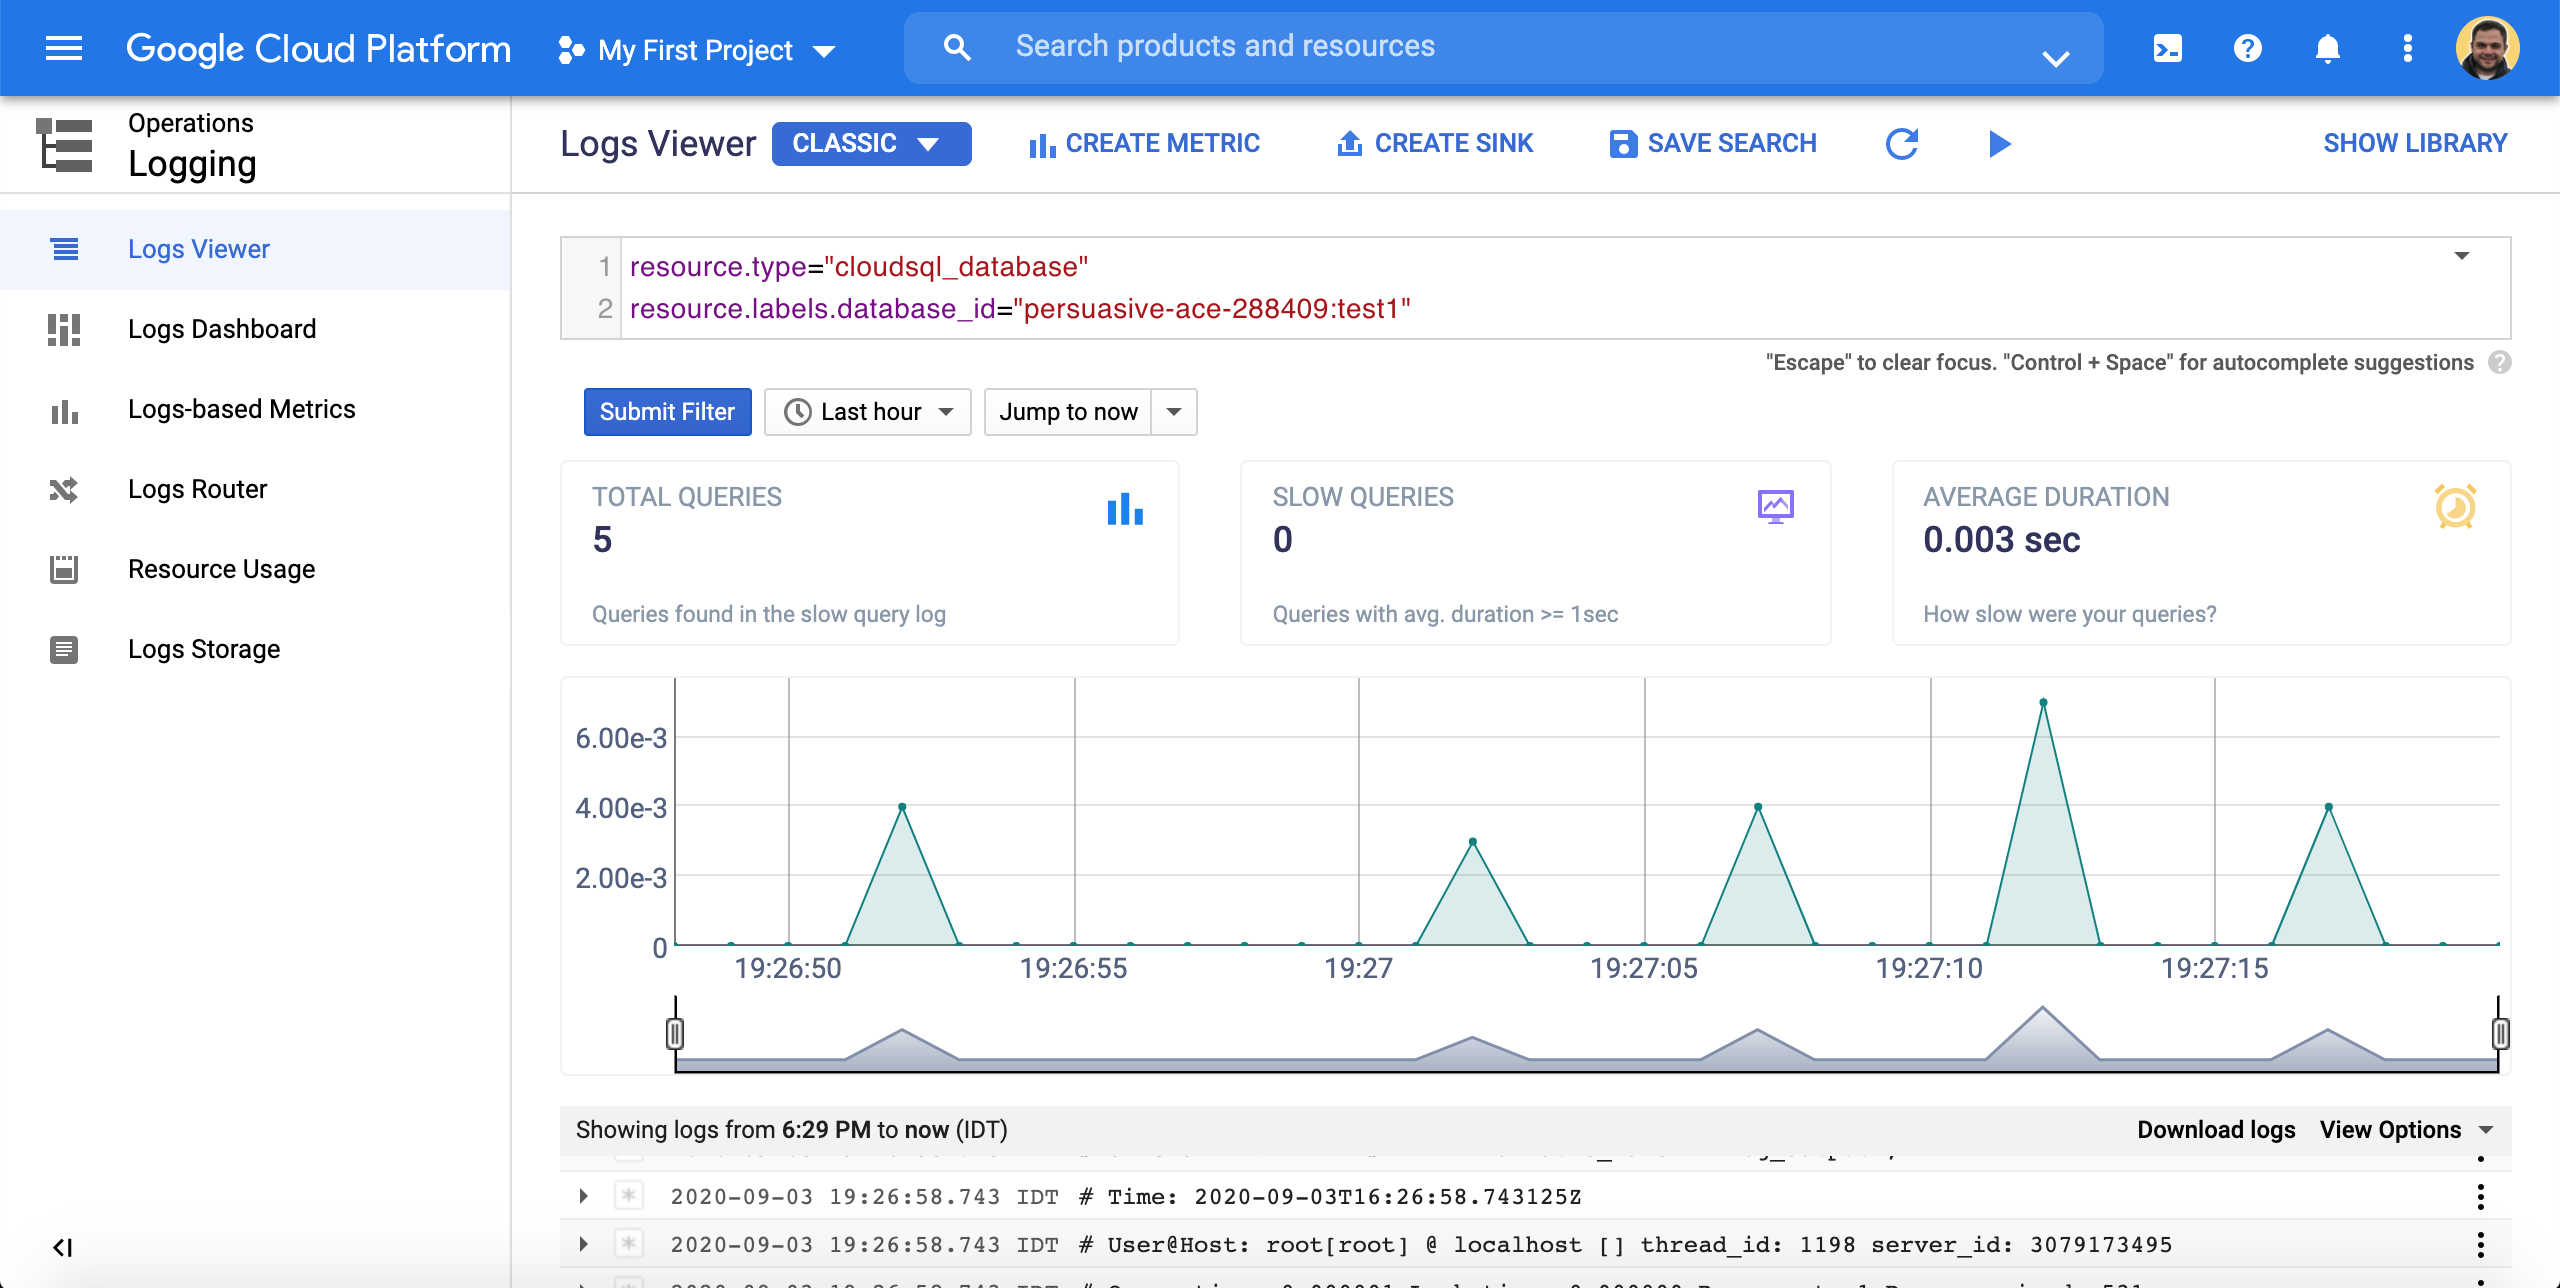Open the Last hour time range dropdown
Viewport: 2560px width, 1288px height.
[x=868, y=412]
